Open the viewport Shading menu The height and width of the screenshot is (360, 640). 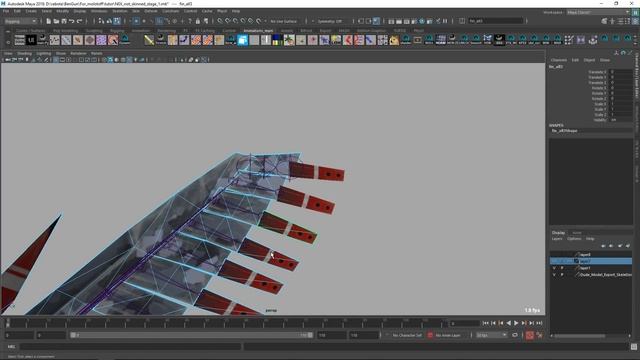point(24,53)
